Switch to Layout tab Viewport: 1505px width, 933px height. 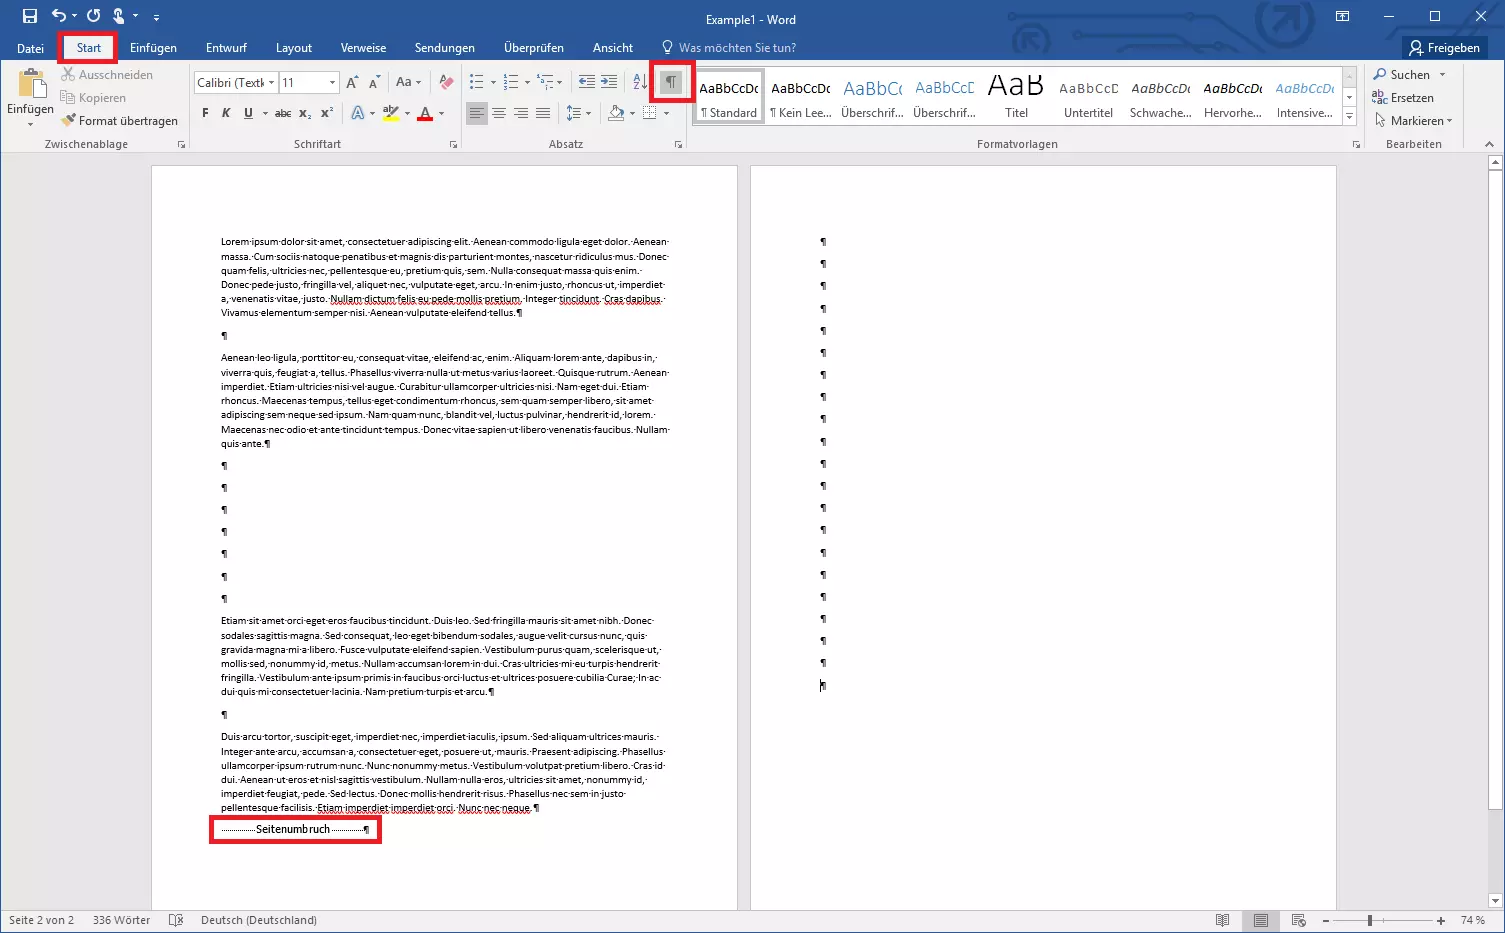coord(294,48)
